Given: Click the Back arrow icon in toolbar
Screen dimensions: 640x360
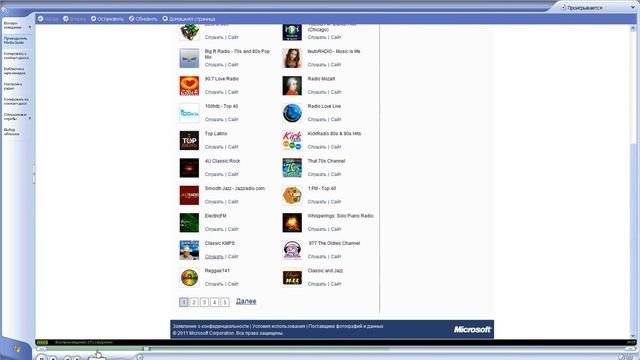Looking at the screenshot, I should coord(40,19).
